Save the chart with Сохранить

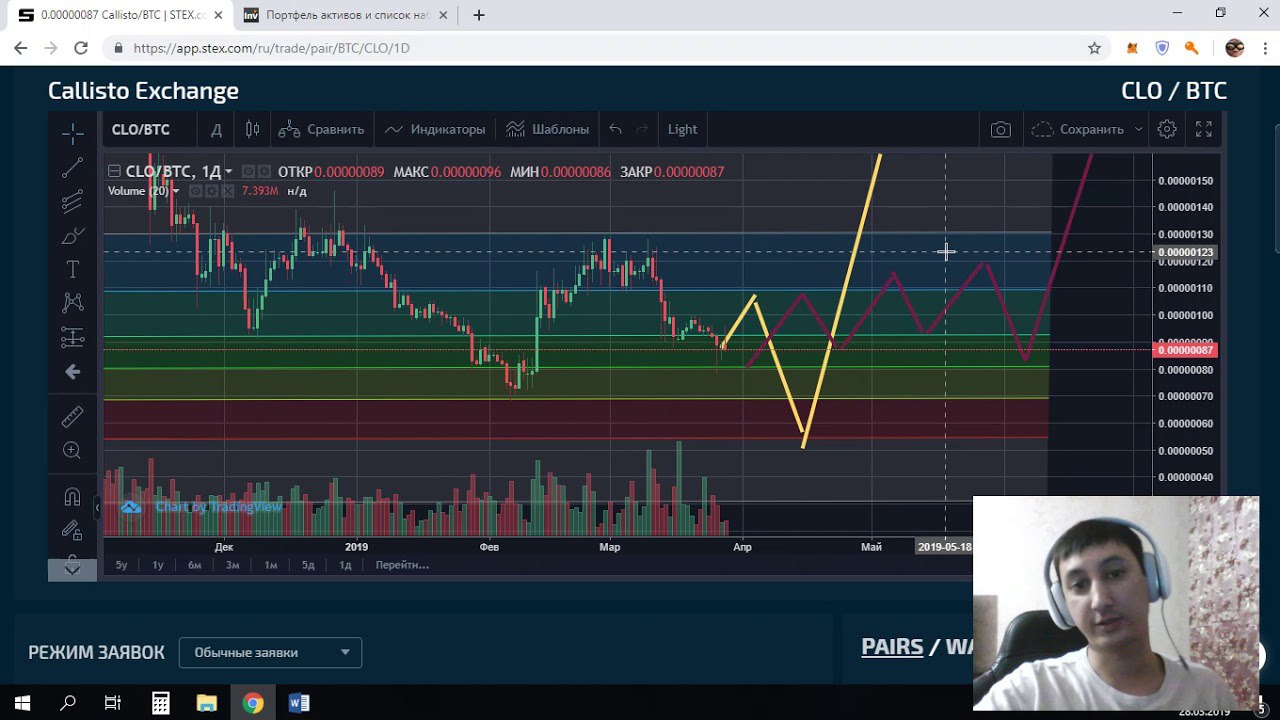[1078, 129]
